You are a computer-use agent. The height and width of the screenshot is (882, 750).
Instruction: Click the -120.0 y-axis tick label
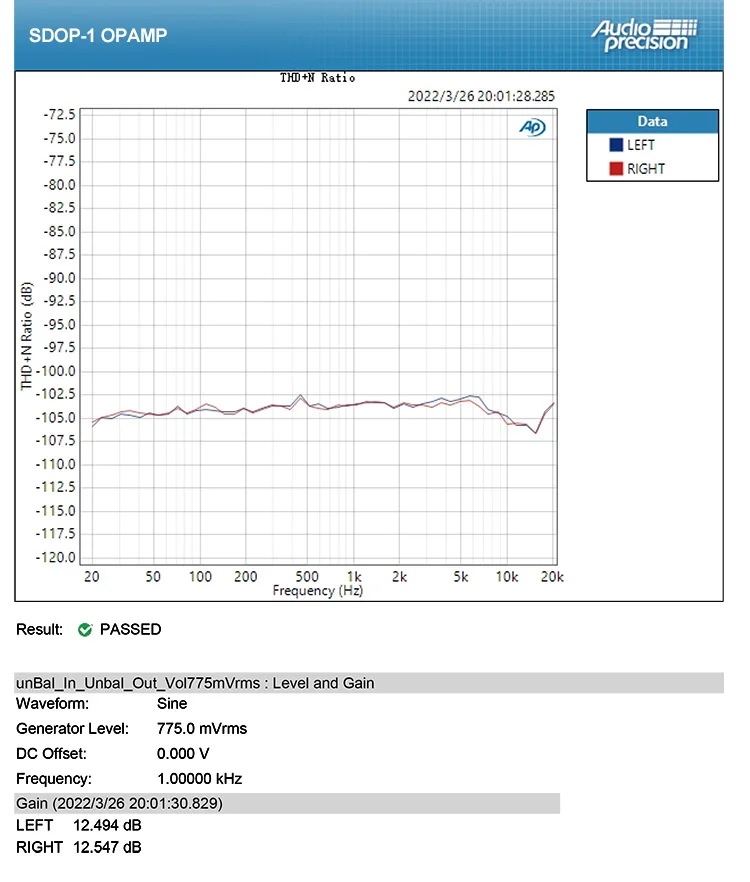click(x=56, y=557)
